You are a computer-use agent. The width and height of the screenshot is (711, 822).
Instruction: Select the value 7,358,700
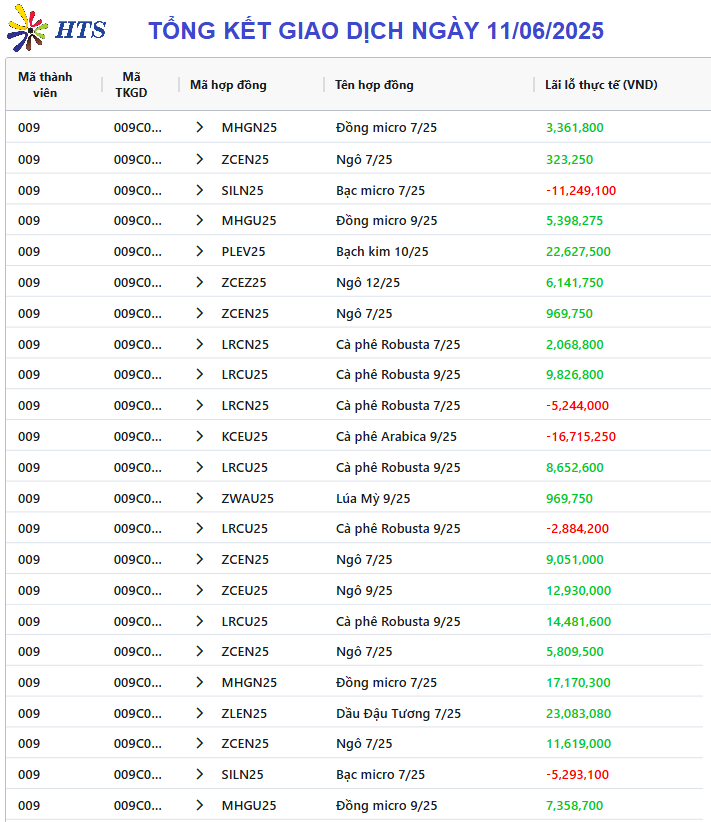tap(575, 805)
